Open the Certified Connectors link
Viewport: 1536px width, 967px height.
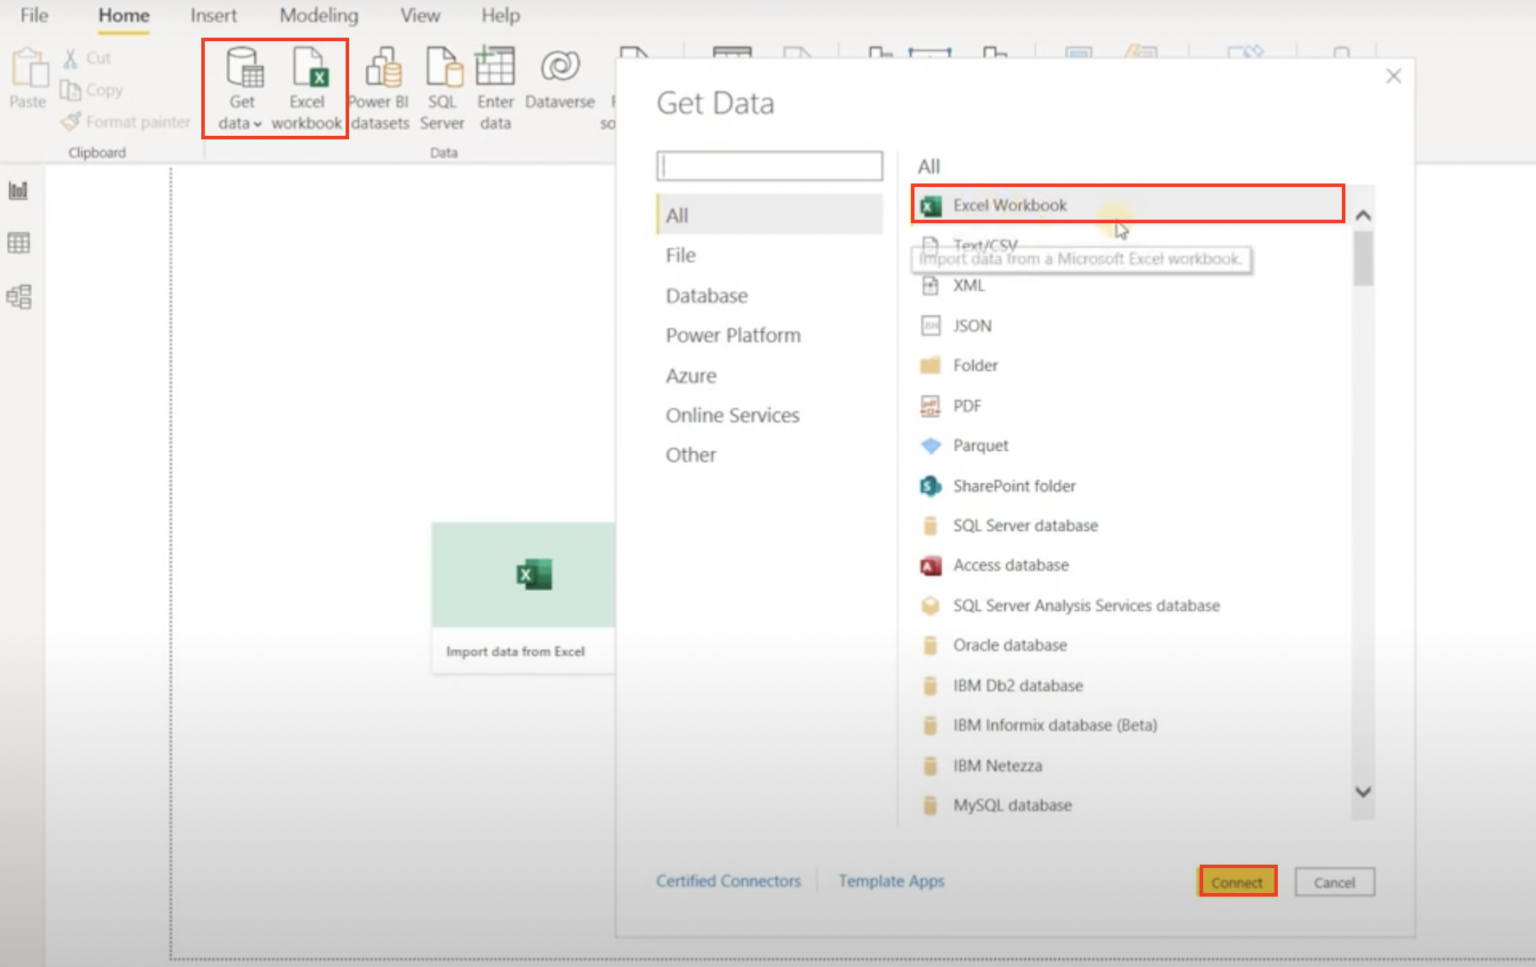[728, 881]
